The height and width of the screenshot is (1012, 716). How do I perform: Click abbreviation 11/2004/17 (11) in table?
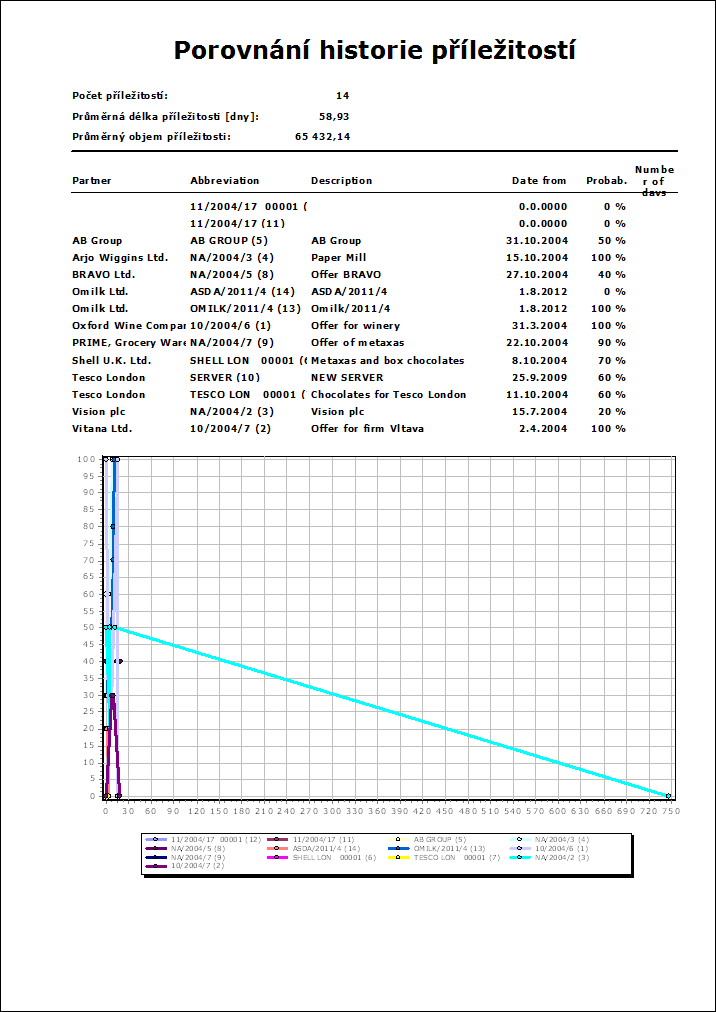238,223
